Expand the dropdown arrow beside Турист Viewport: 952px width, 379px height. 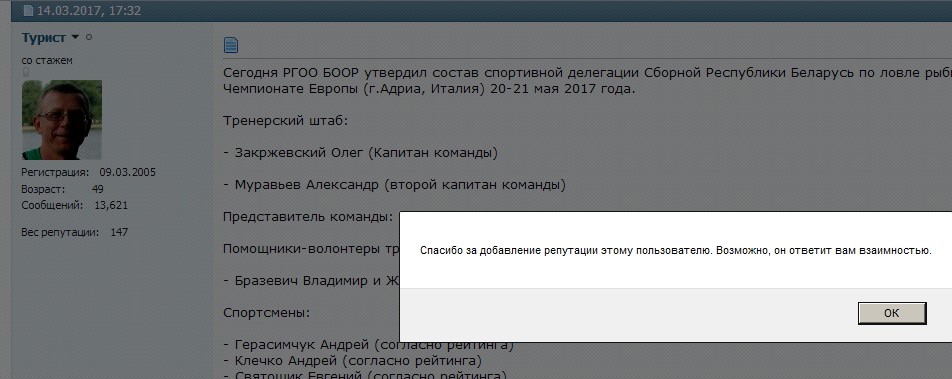coord(75,38)
